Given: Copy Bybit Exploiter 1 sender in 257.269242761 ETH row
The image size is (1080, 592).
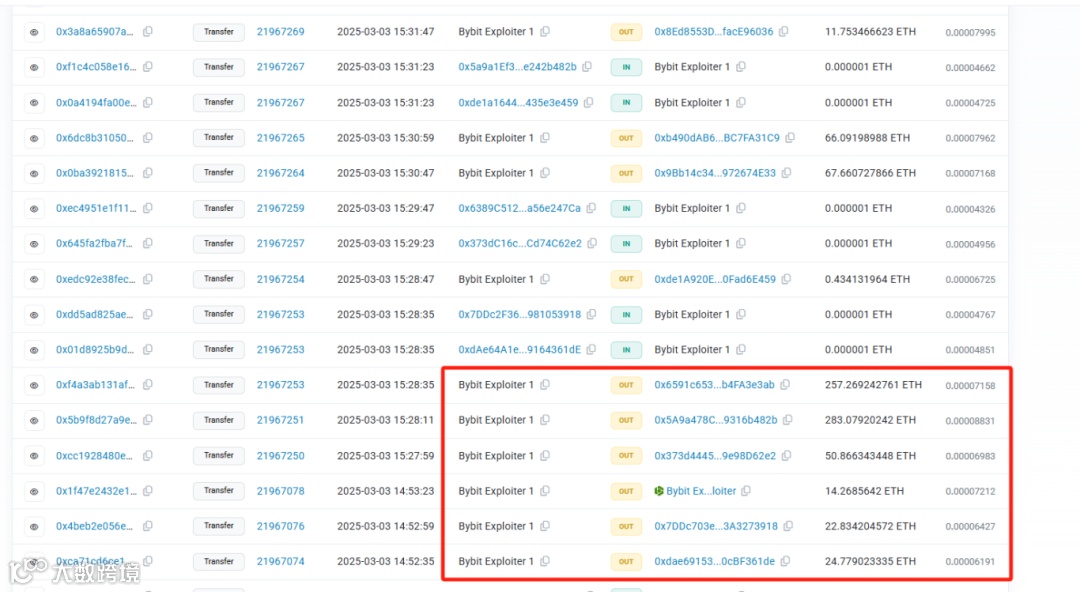Looking at the screenshot, I should click(545, 385).
